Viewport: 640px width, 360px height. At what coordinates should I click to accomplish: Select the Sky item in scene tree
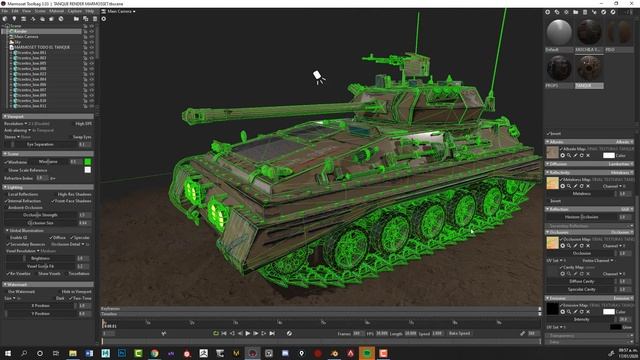[x=17, y=42]
